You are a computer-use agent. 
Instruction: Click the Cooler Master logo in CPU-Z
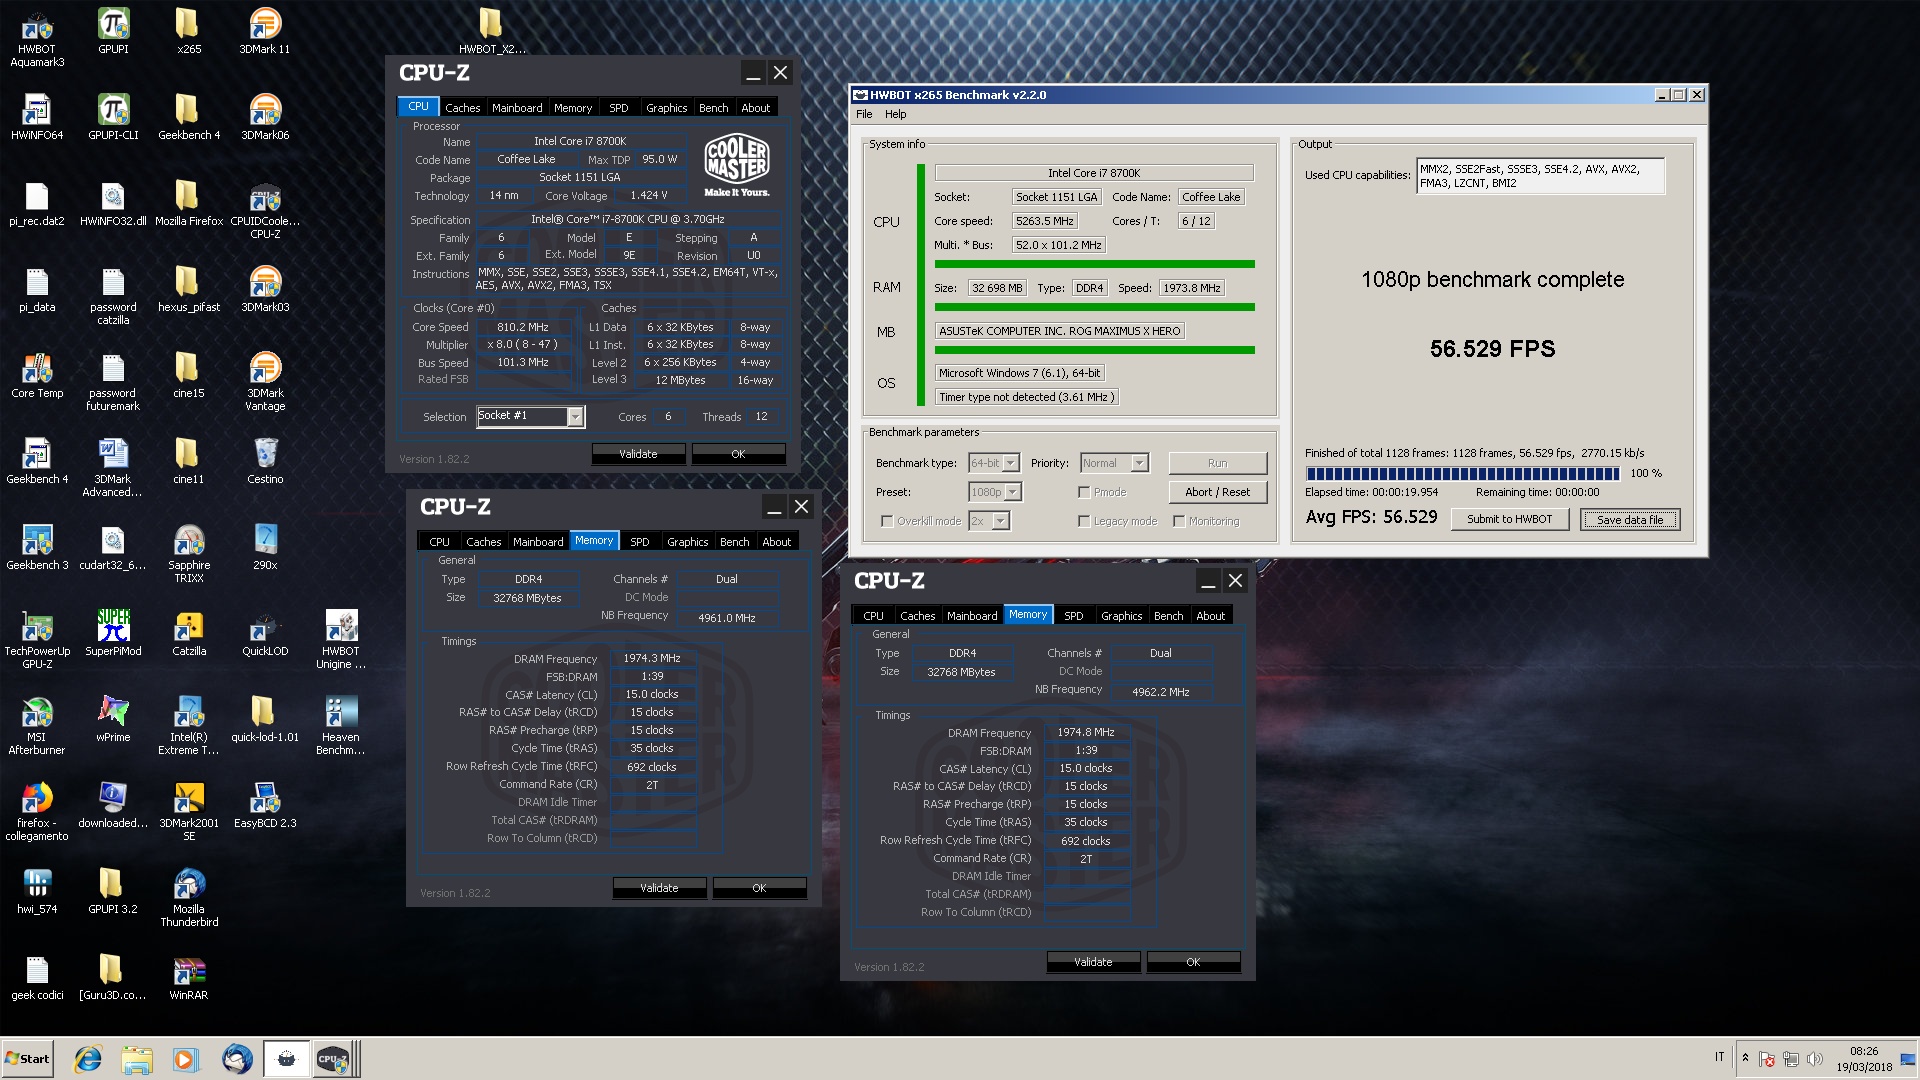tap(737, 164)
